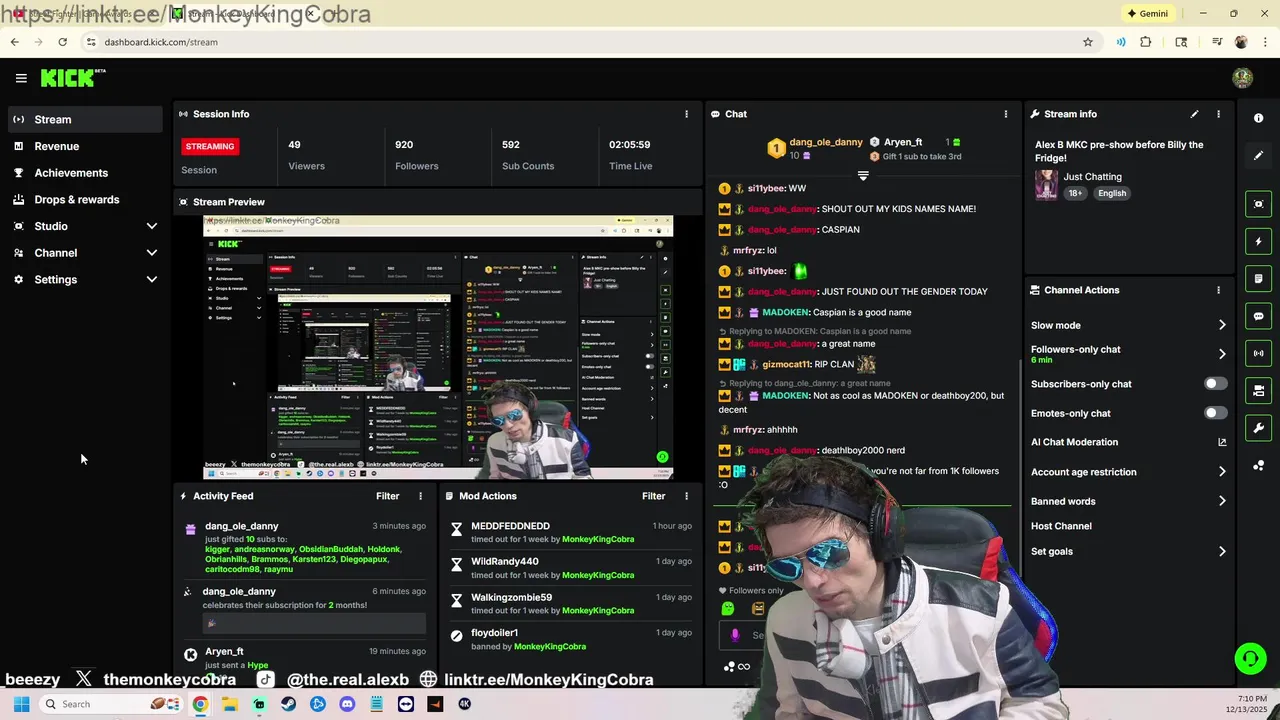The height and width of the screenshot is (720, 1280).
Task: Click Host Channel
Action: pyautogui.click(x=1061, y=526)
